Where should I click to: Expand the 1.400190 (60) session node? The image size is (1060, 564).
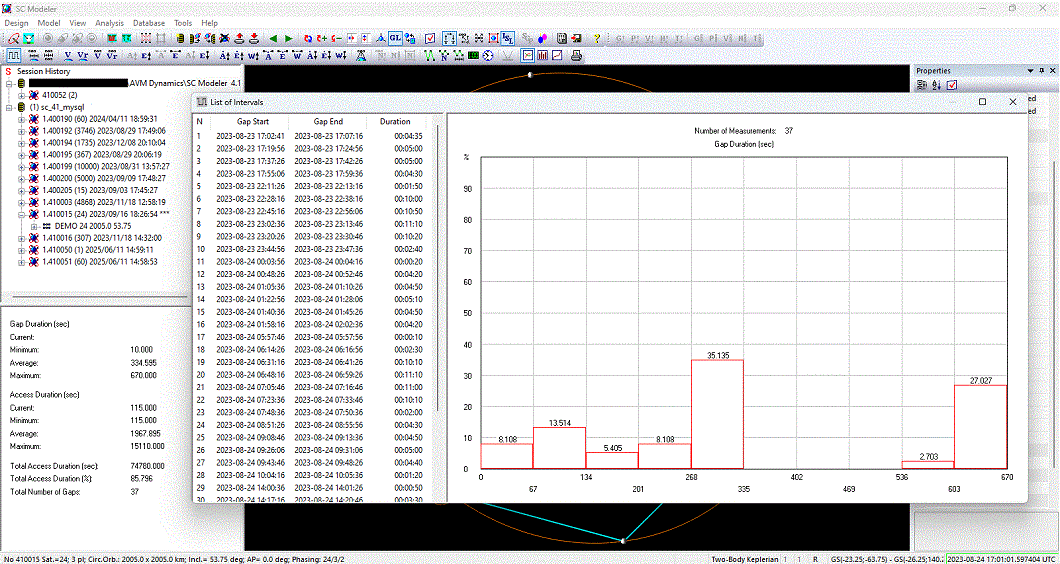22,119
